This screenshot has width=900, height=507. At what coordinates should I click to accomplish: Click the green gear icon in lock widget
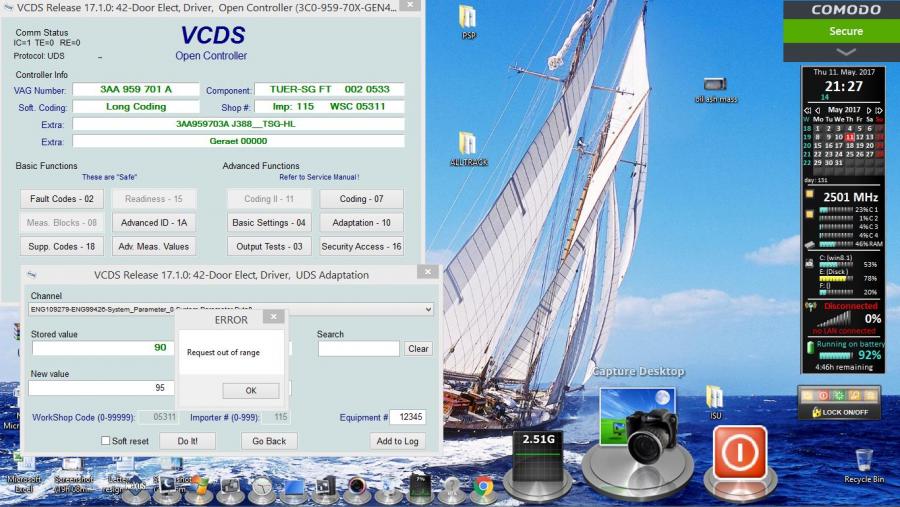pyautogui.click(x=839, y=396)
